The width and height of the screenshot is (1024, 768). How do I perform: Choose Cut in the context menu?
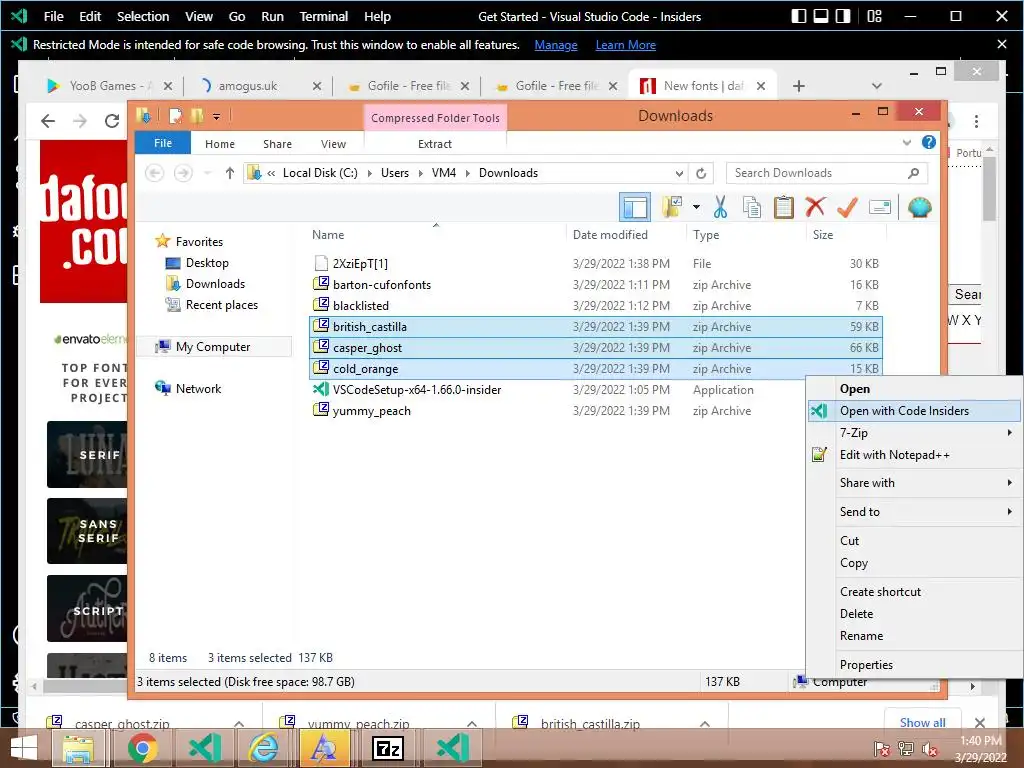914,541
